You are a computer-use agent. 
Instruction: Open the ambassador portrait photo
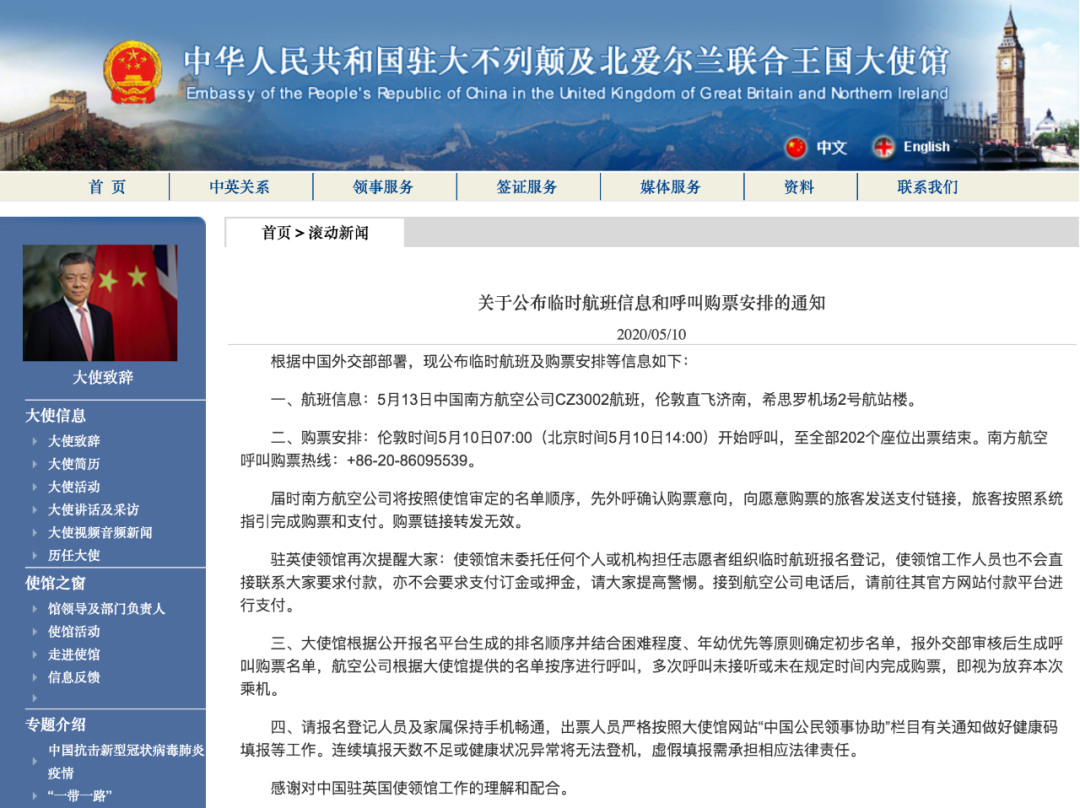100,302
